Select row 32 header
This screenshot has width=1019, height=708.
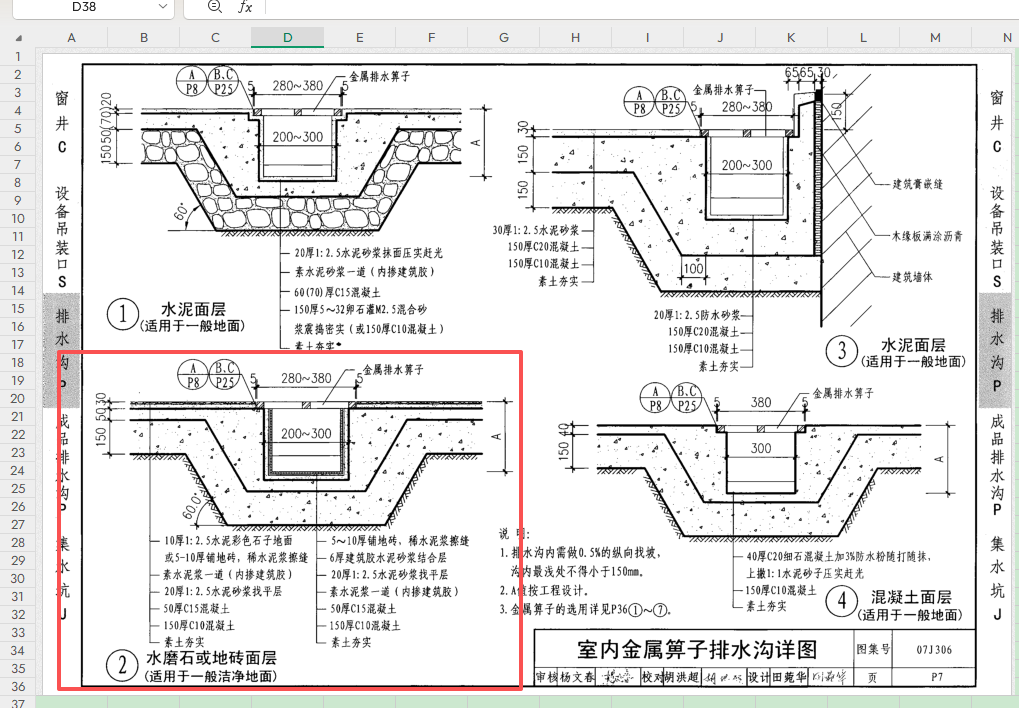click(18, 614)
